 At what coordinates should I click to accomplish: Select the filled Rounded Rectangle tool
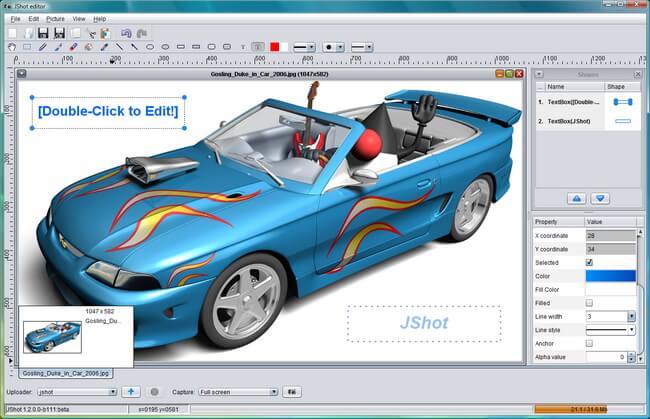tap(227, 47)
